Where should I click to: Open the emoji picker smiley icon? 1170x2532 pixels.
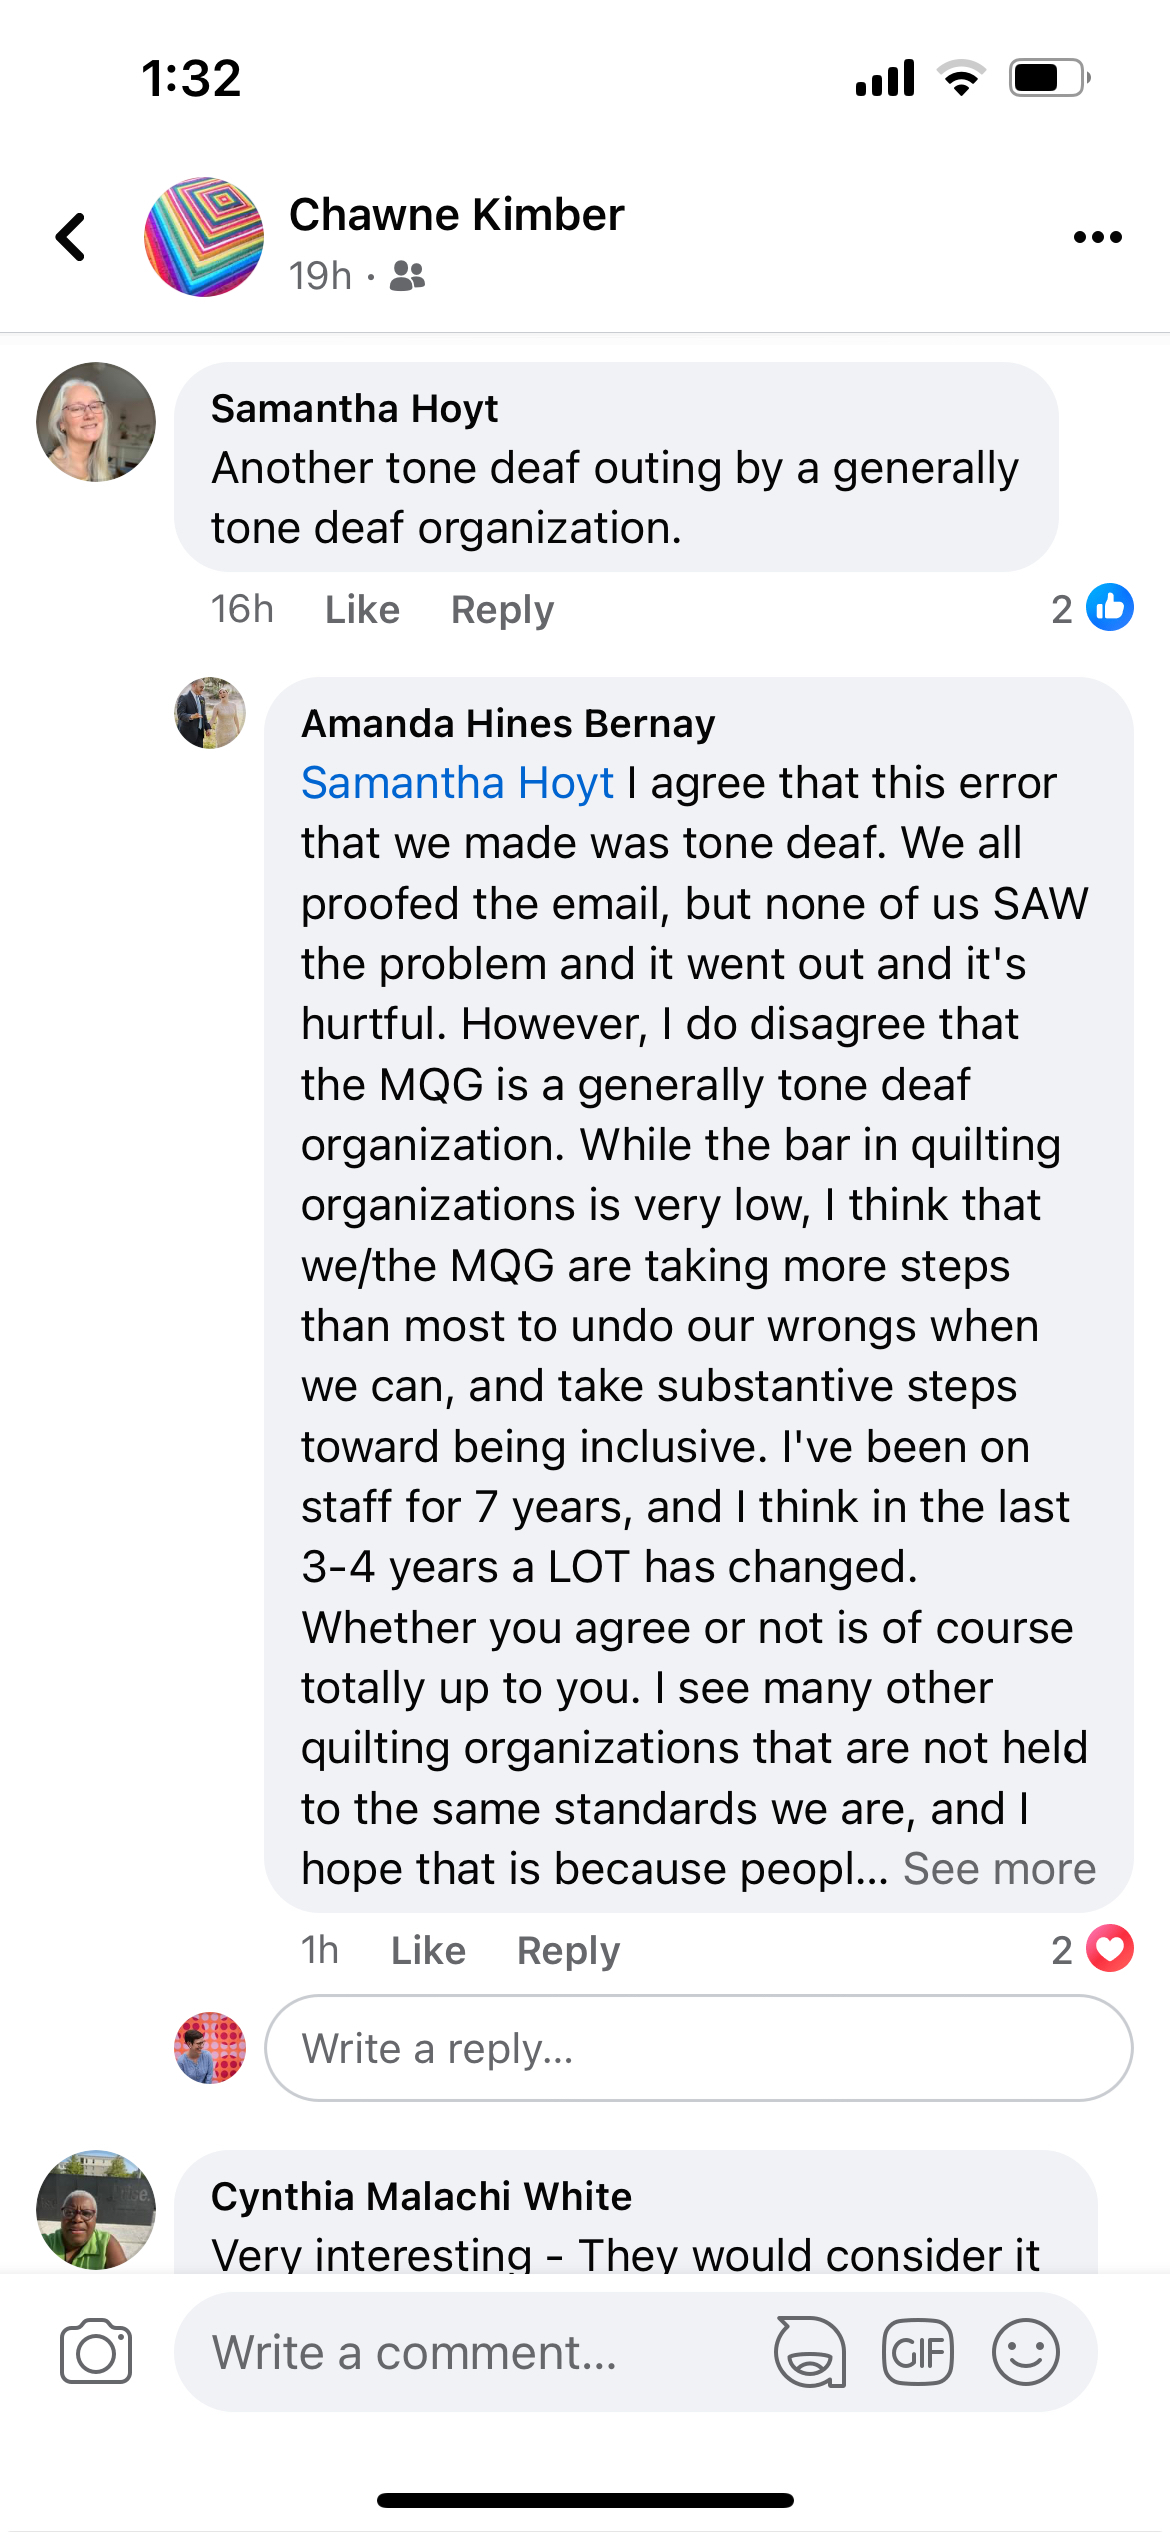(x=1025, y=2352)
